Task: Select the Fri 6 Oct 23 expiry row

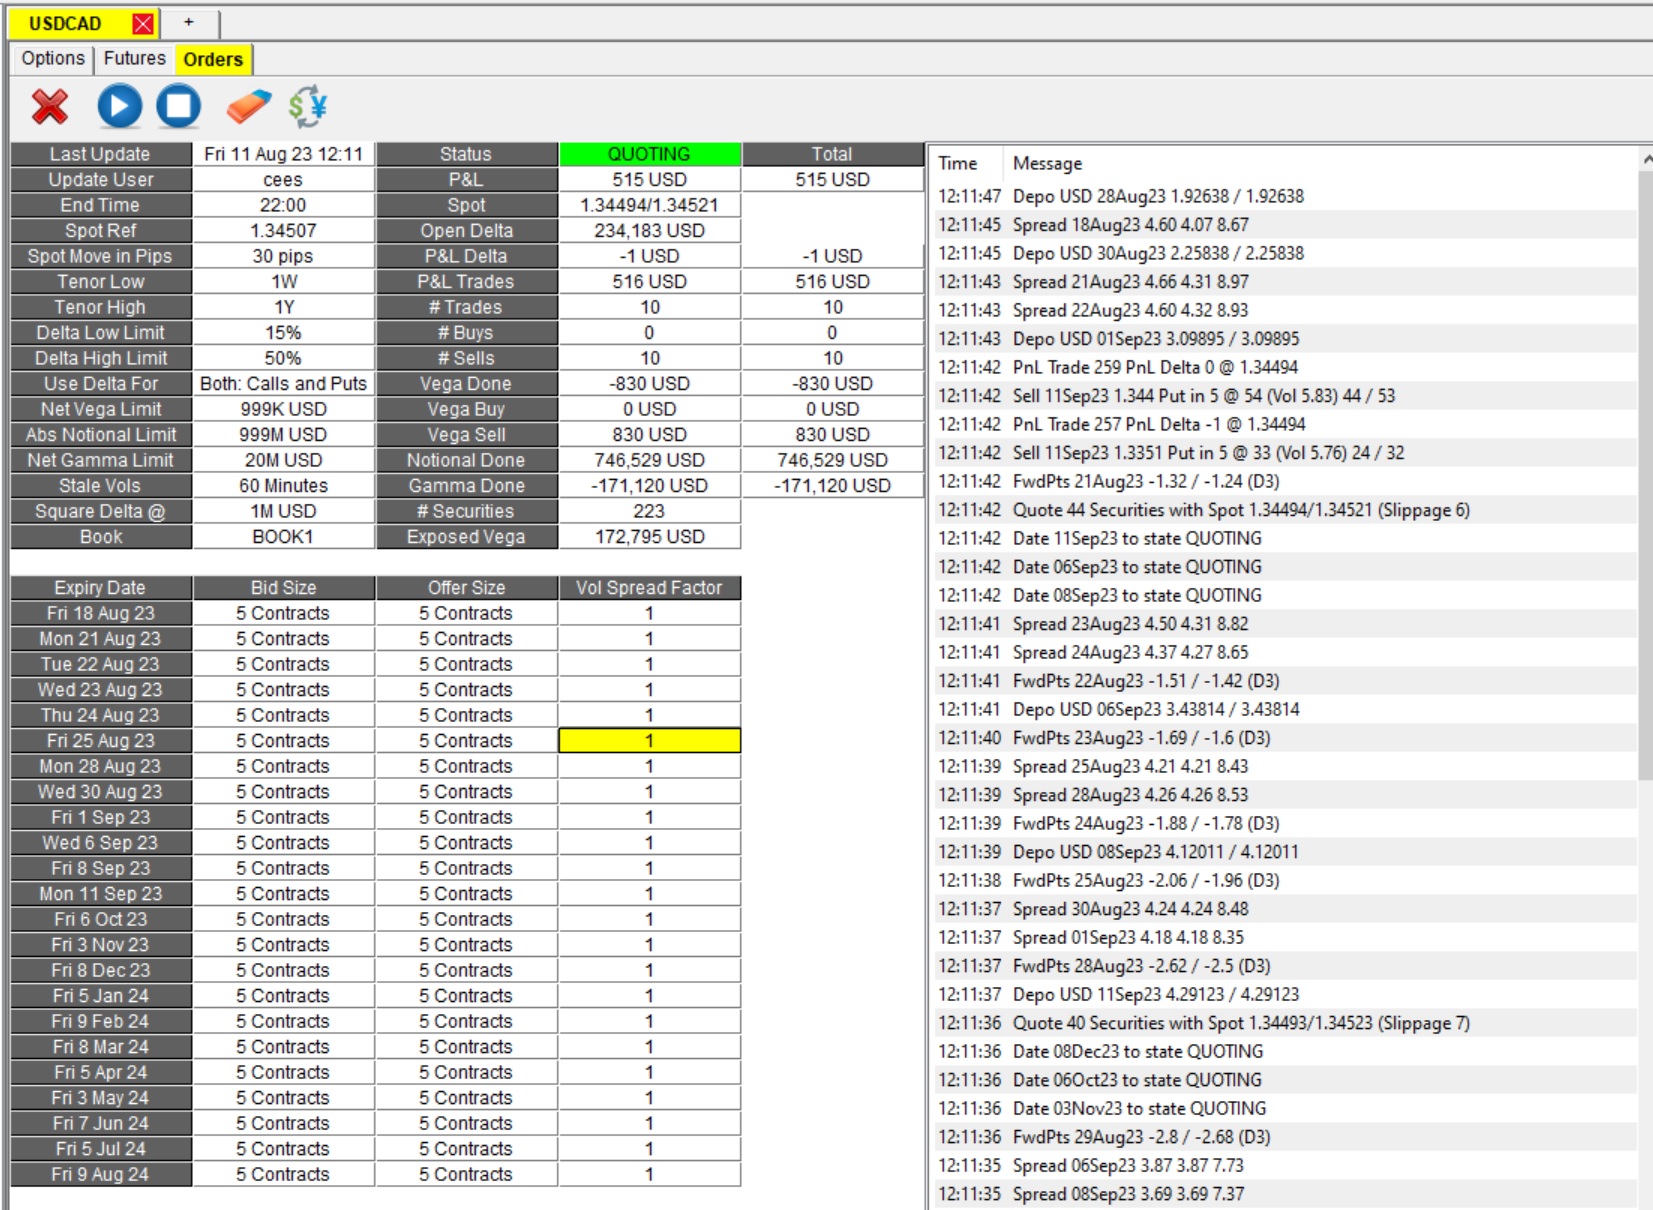Action: (x=101, y=919)
